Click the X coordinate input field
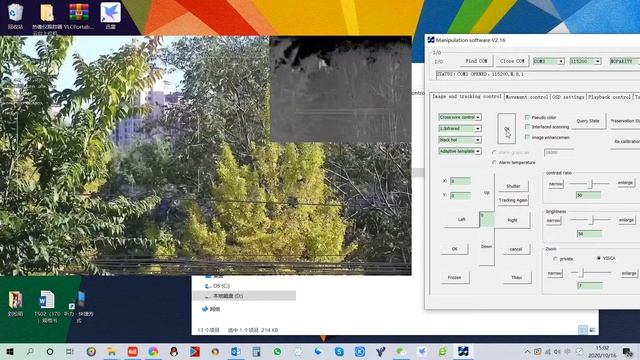This screenshot has width=640, height=360. click(x=460, y=181)
